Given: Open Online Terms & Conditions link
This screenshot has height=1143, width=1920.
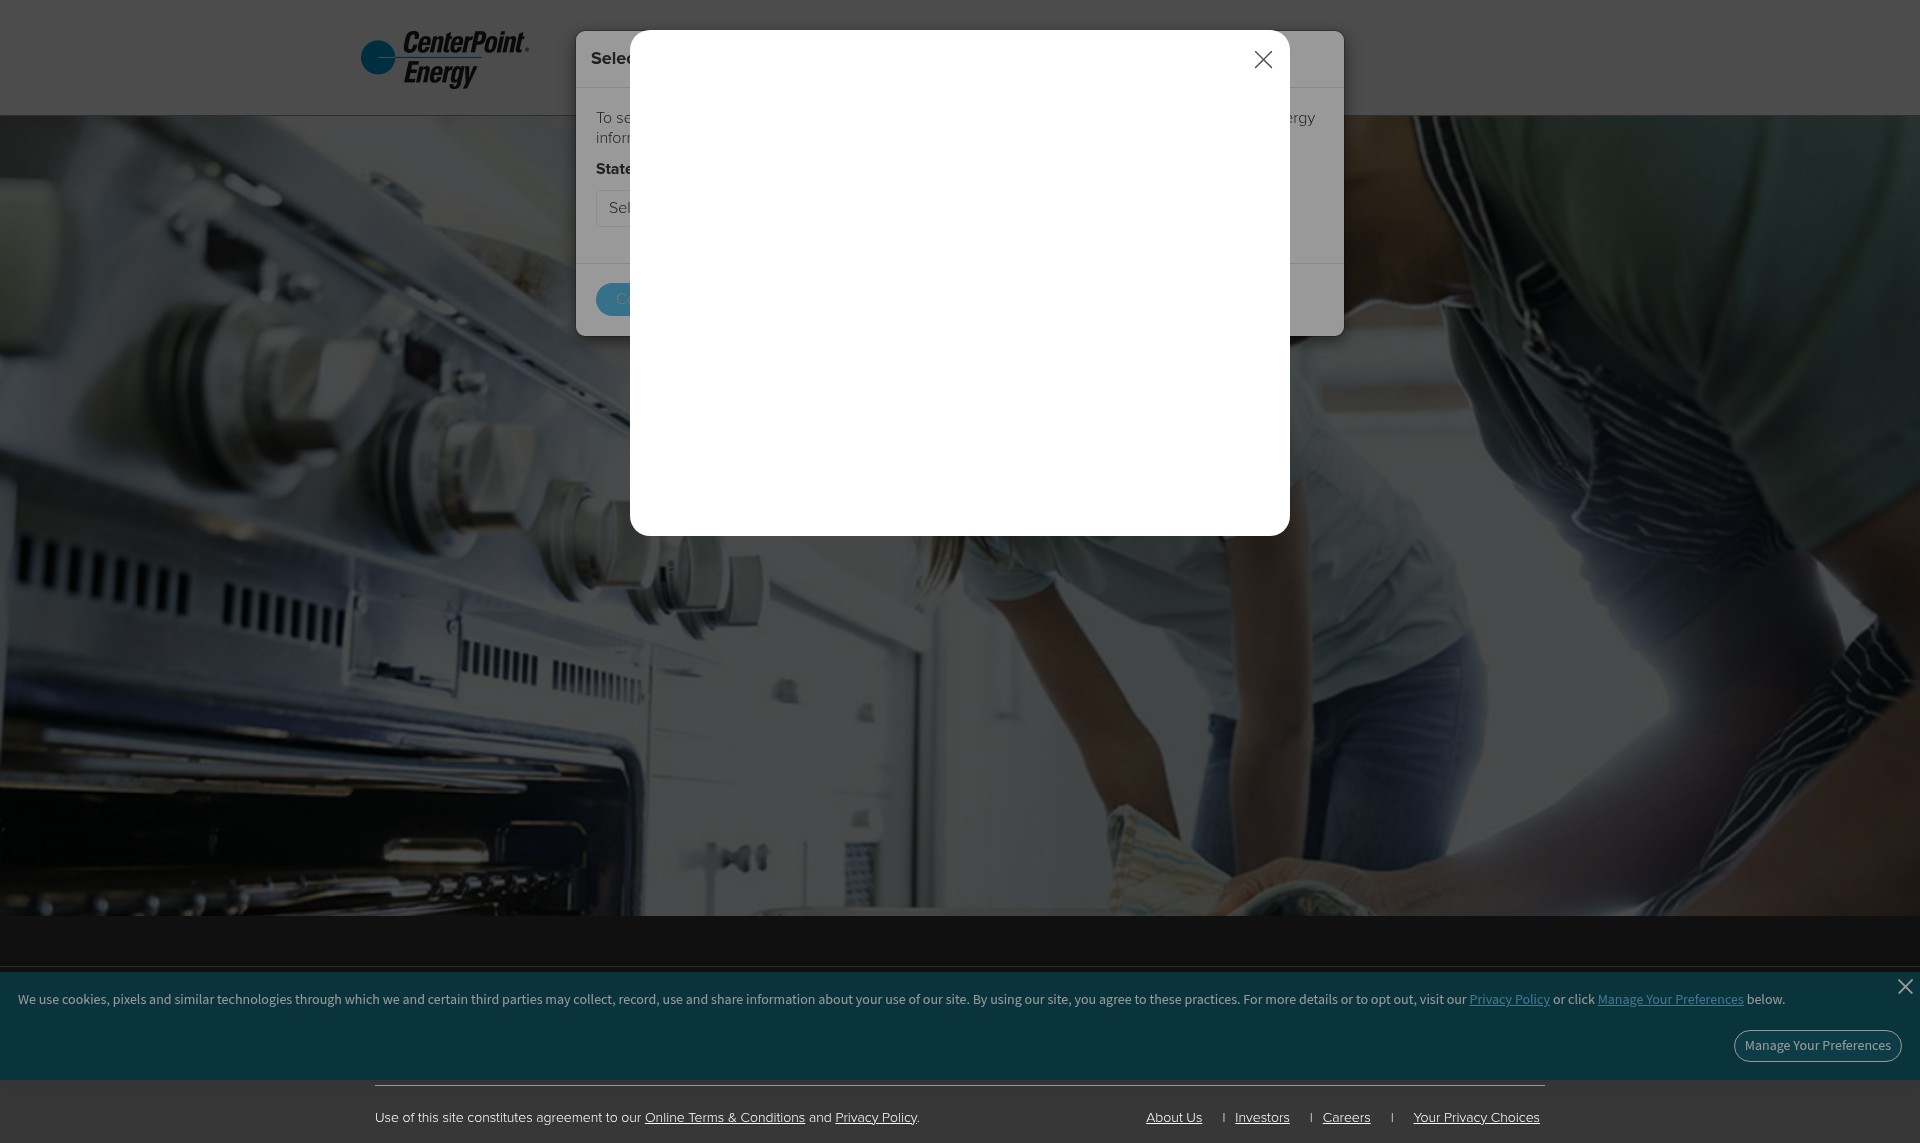Looking at the screenshot, I should click(x=725, y=1118).
